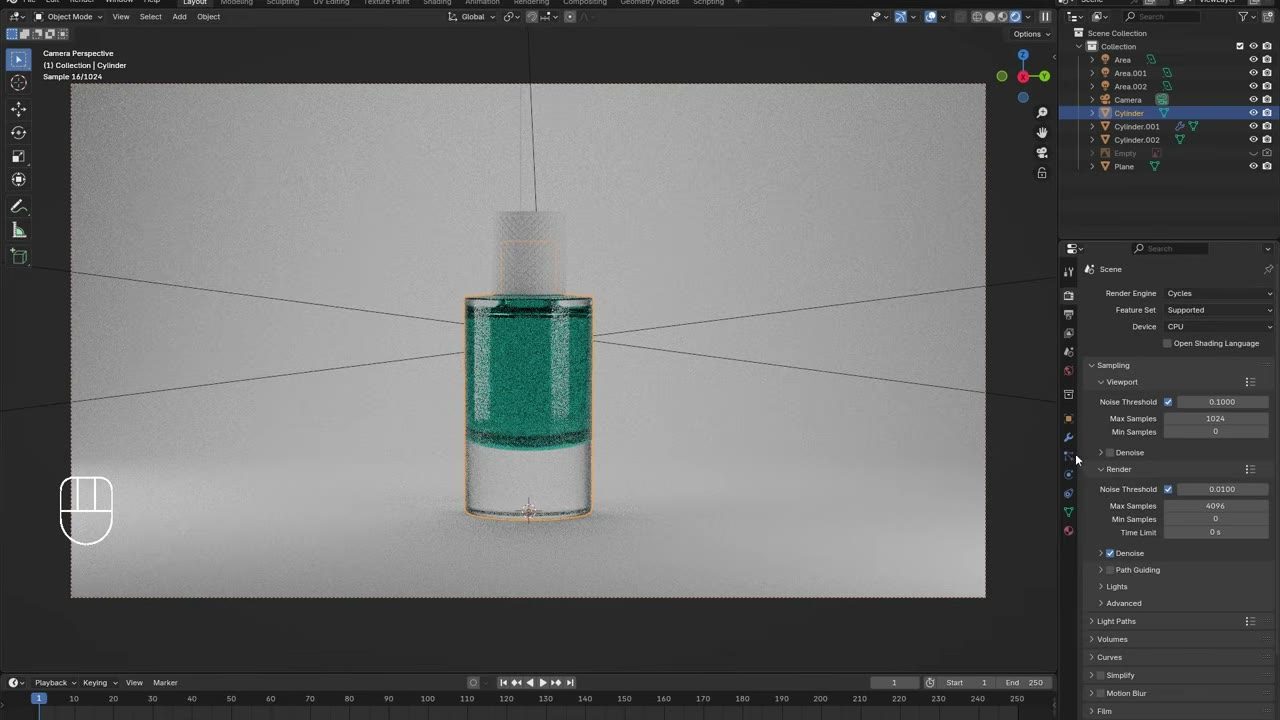This screenshot has width=1280, height=720.
Task: Pause the viewport render preview
Action: click(1045, 17)
